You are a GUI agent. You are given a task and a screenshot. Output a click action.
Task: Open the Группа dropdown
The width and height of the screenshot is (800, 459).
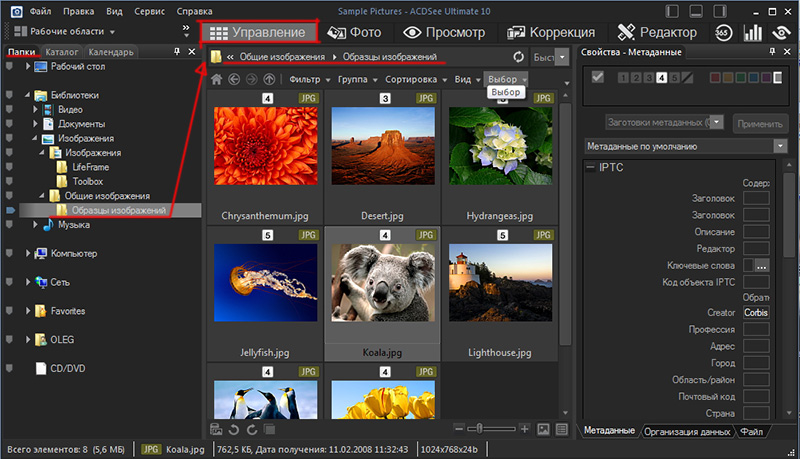[x=357, y=80]
